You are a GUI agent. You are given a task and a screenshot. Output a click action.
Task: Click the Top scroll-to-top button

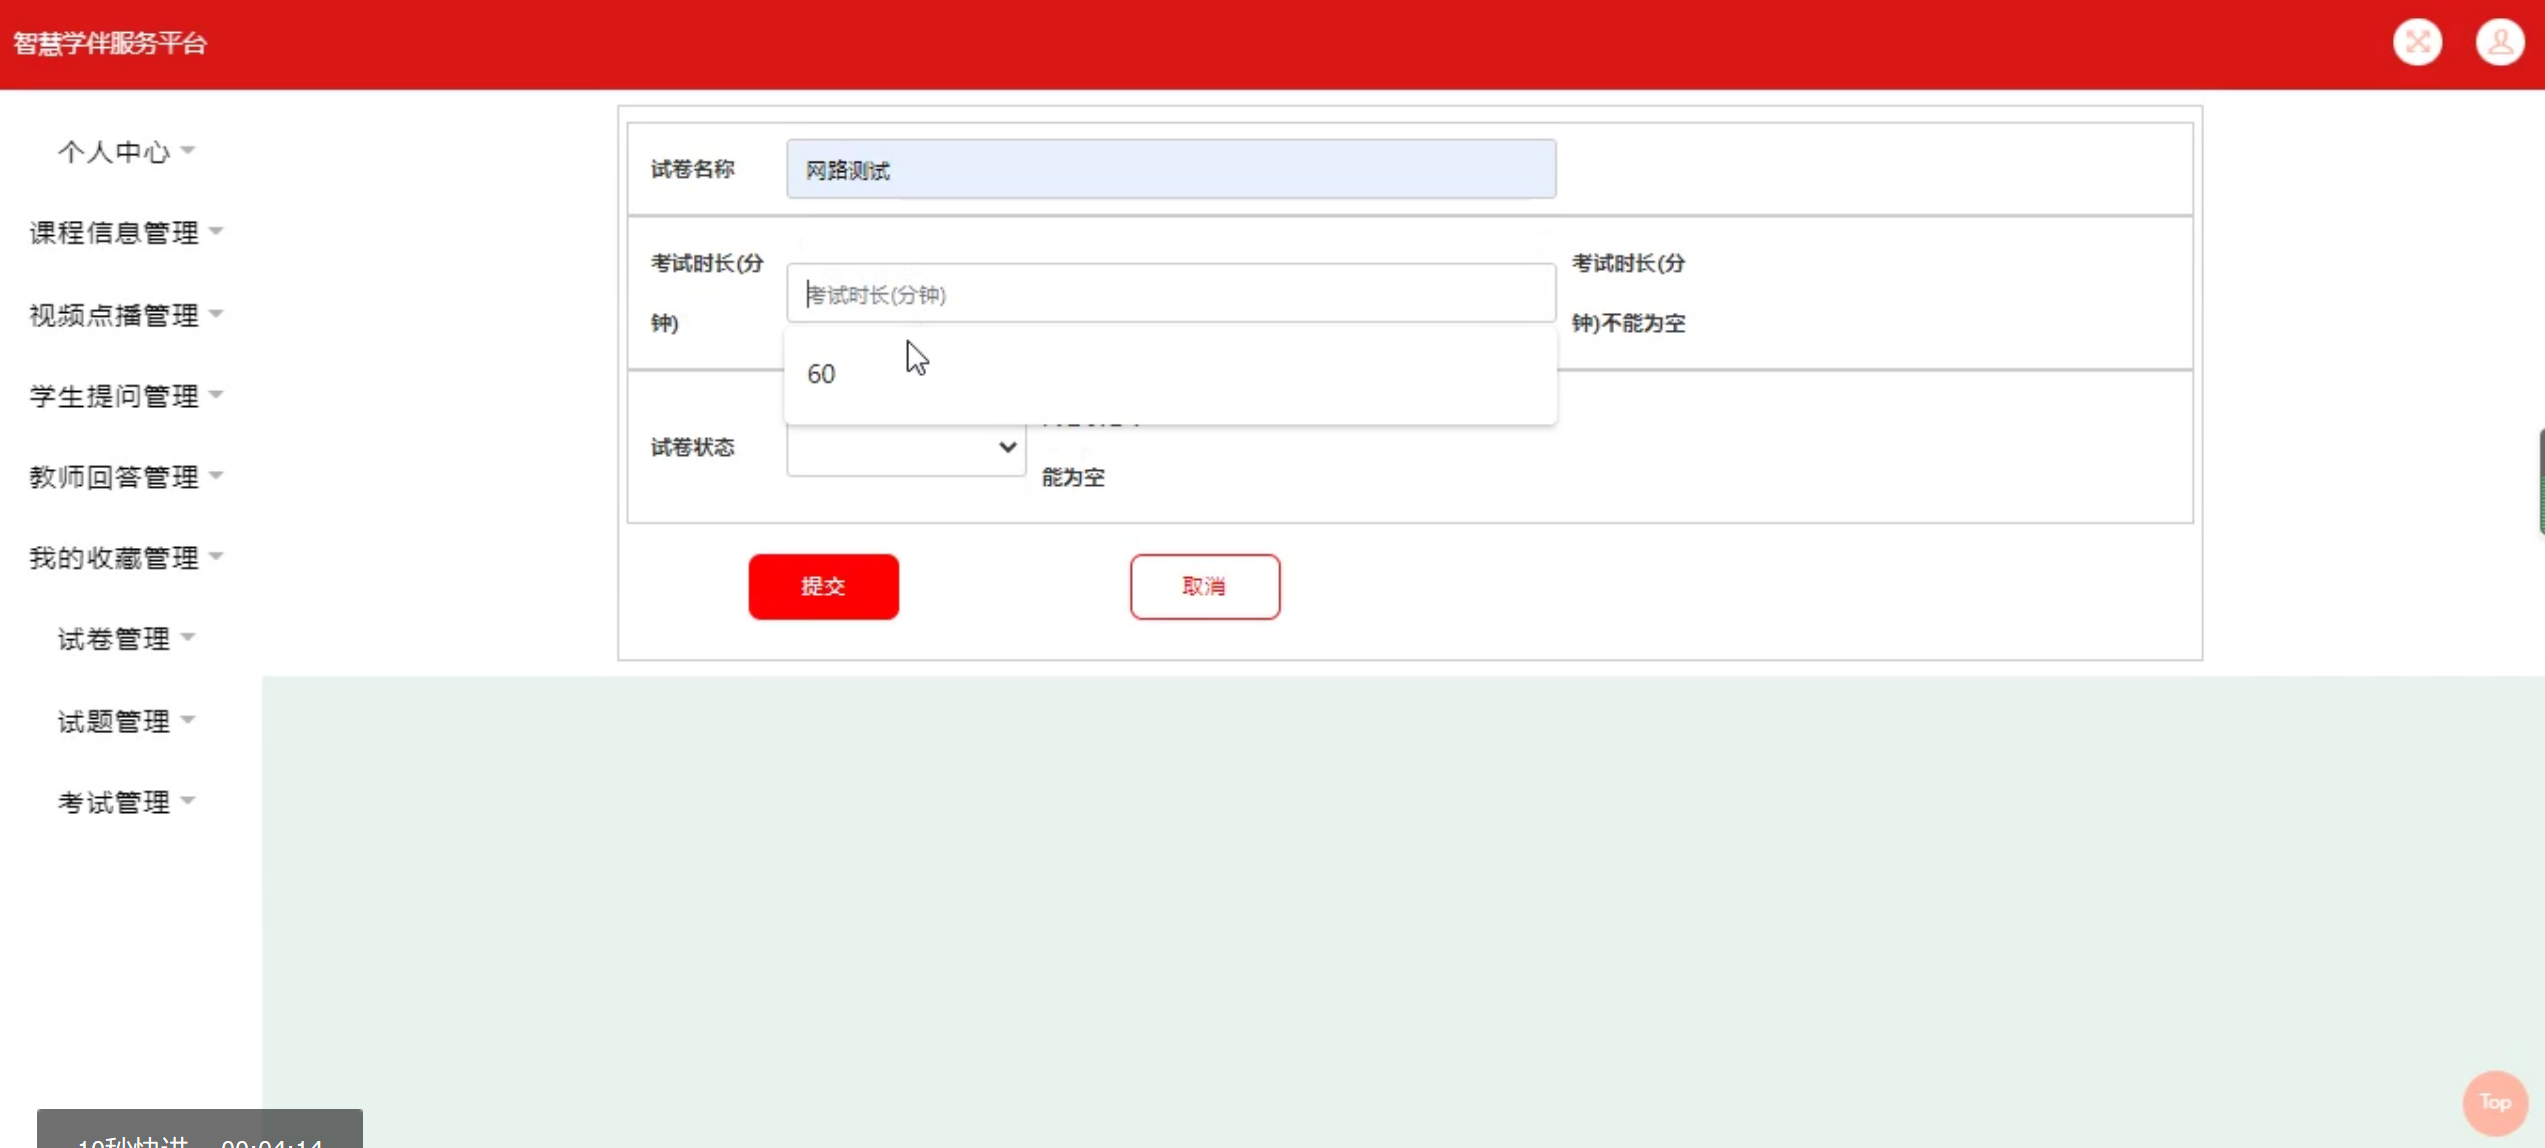tap(2494, 1102)
